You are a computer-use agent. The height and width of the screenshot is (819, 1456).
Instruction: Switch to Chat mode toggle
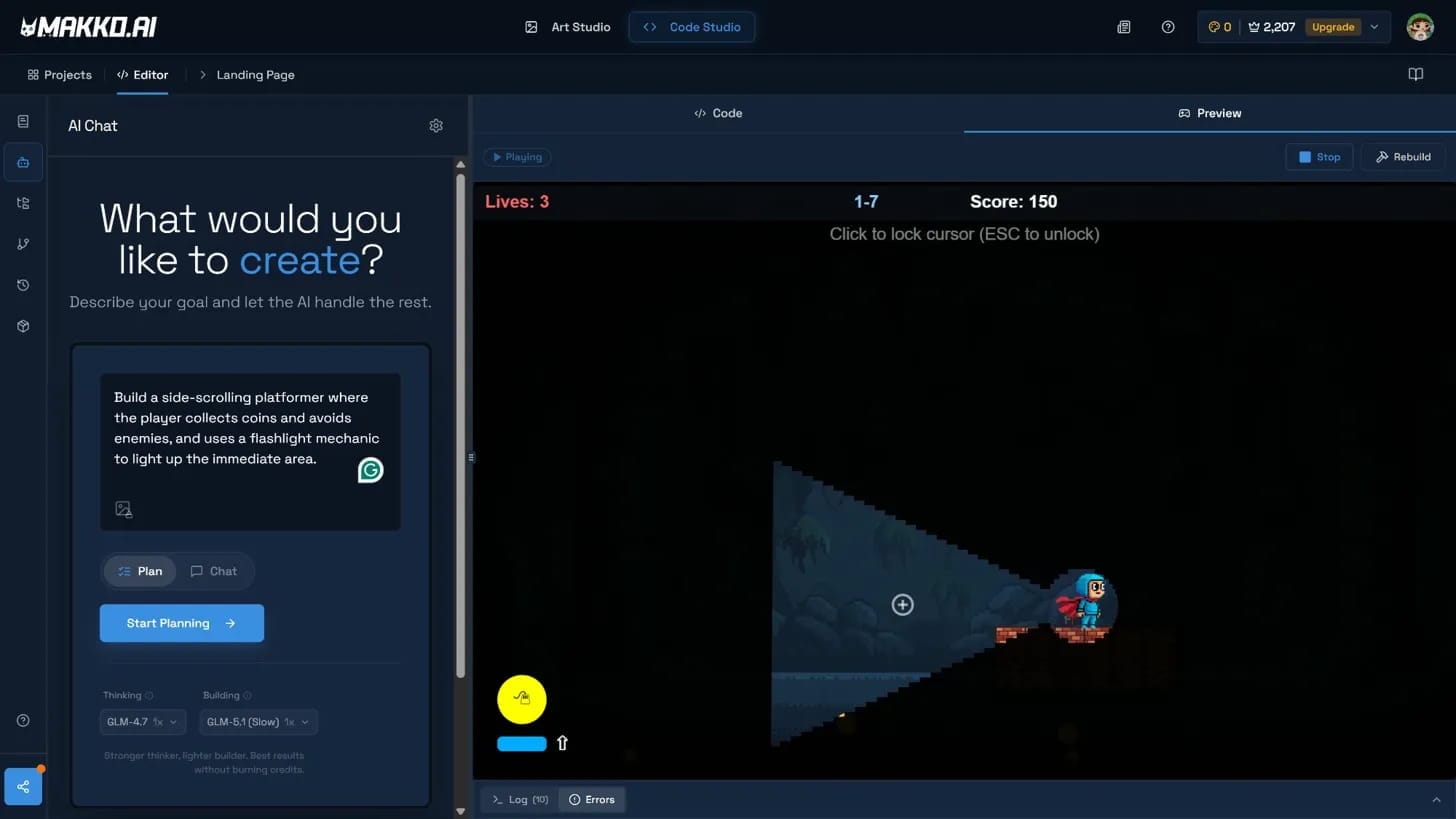click(214, 571)
